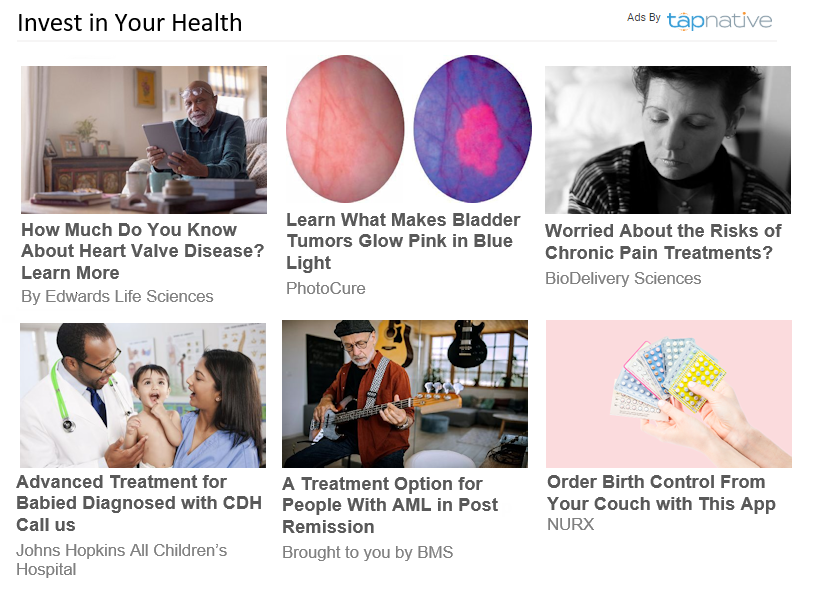Click 'Learn What Makes Bladder Tumors Glow Pink' headline
This screenshot has height=596, width=813.
(403, 241)
